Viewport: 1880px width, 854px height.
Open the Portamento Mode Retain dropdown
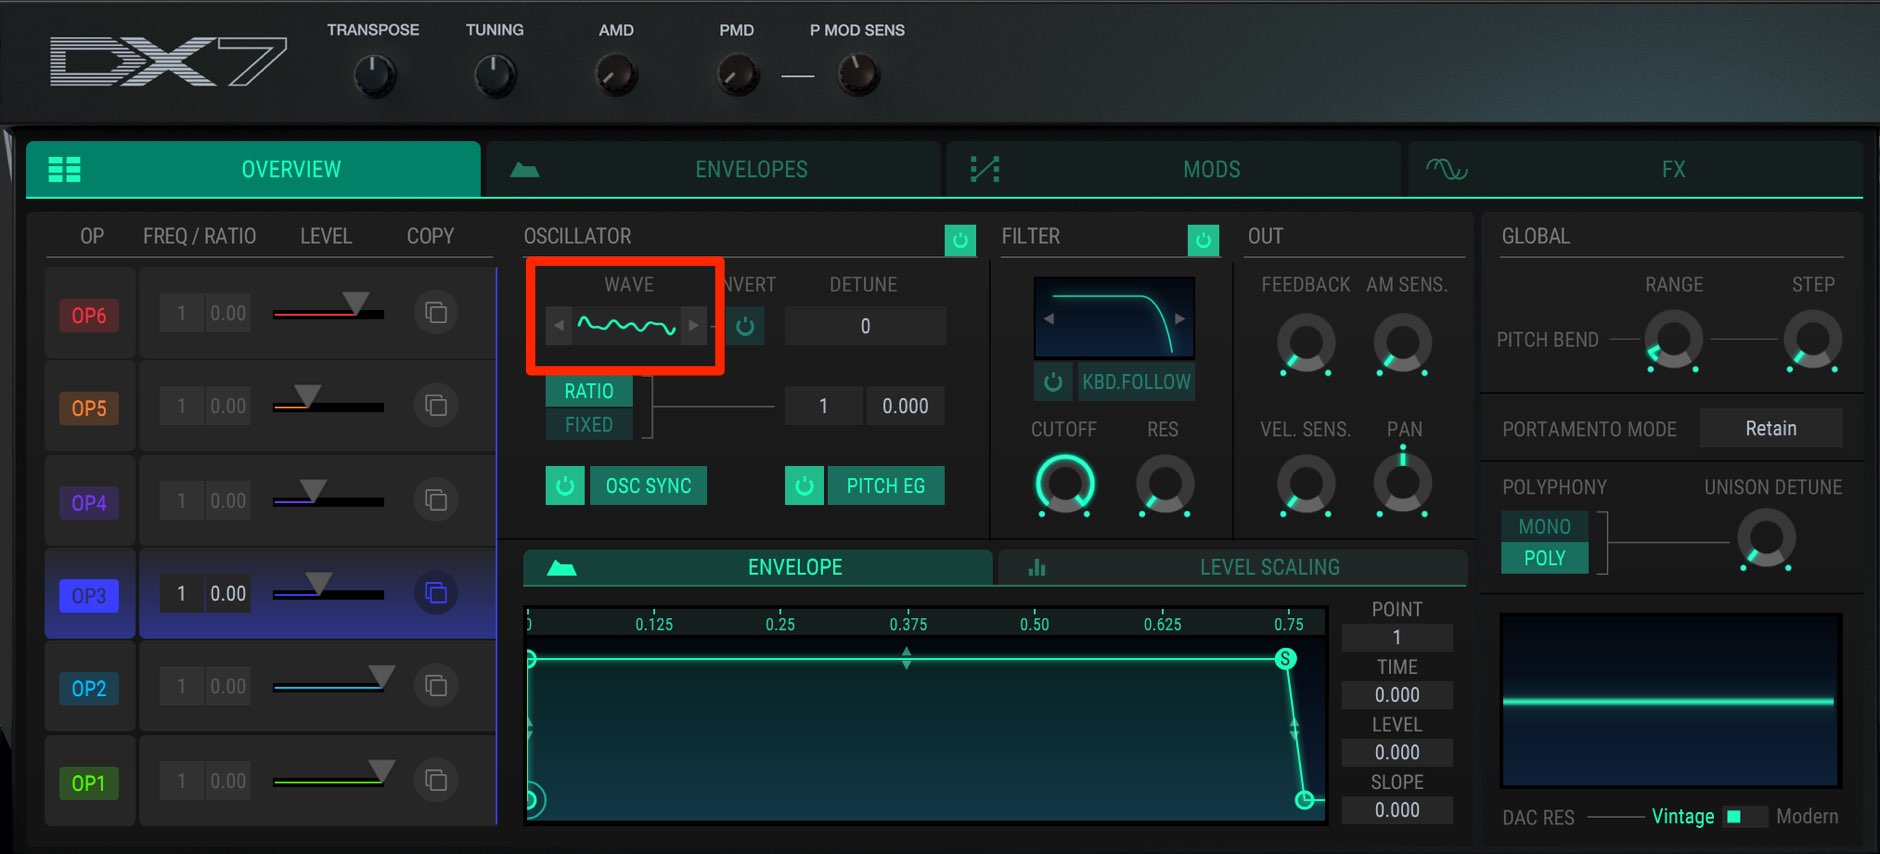click(1771, 428)
